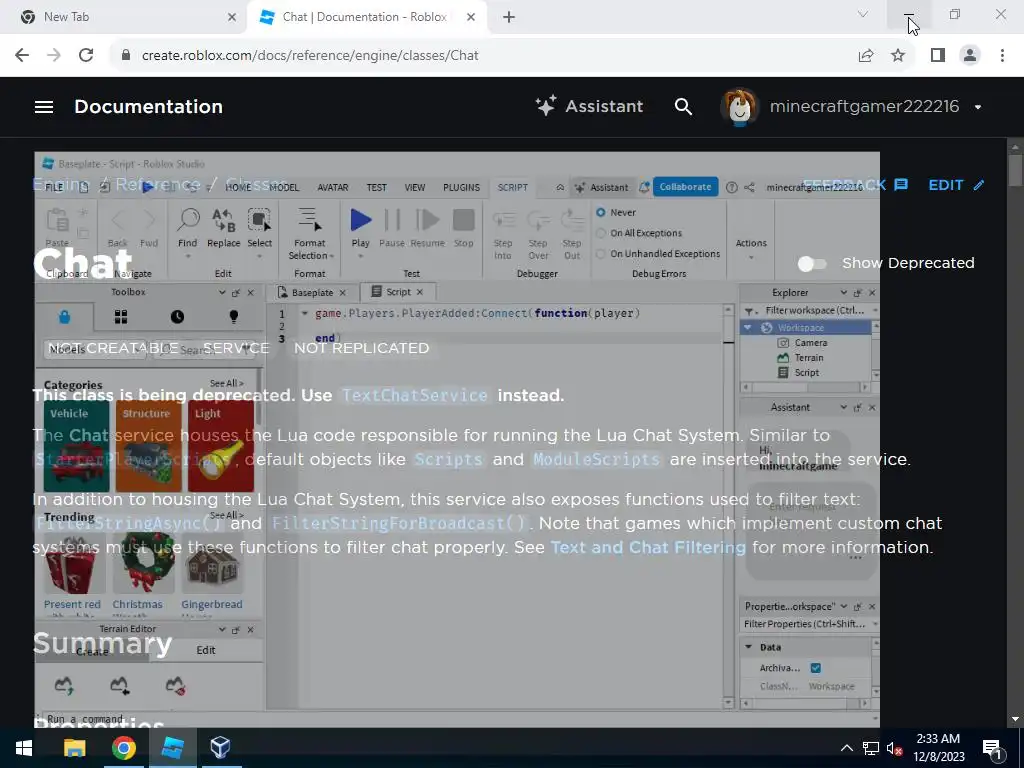Open the Light category tile in Studio Toolbox

point(221,446)
